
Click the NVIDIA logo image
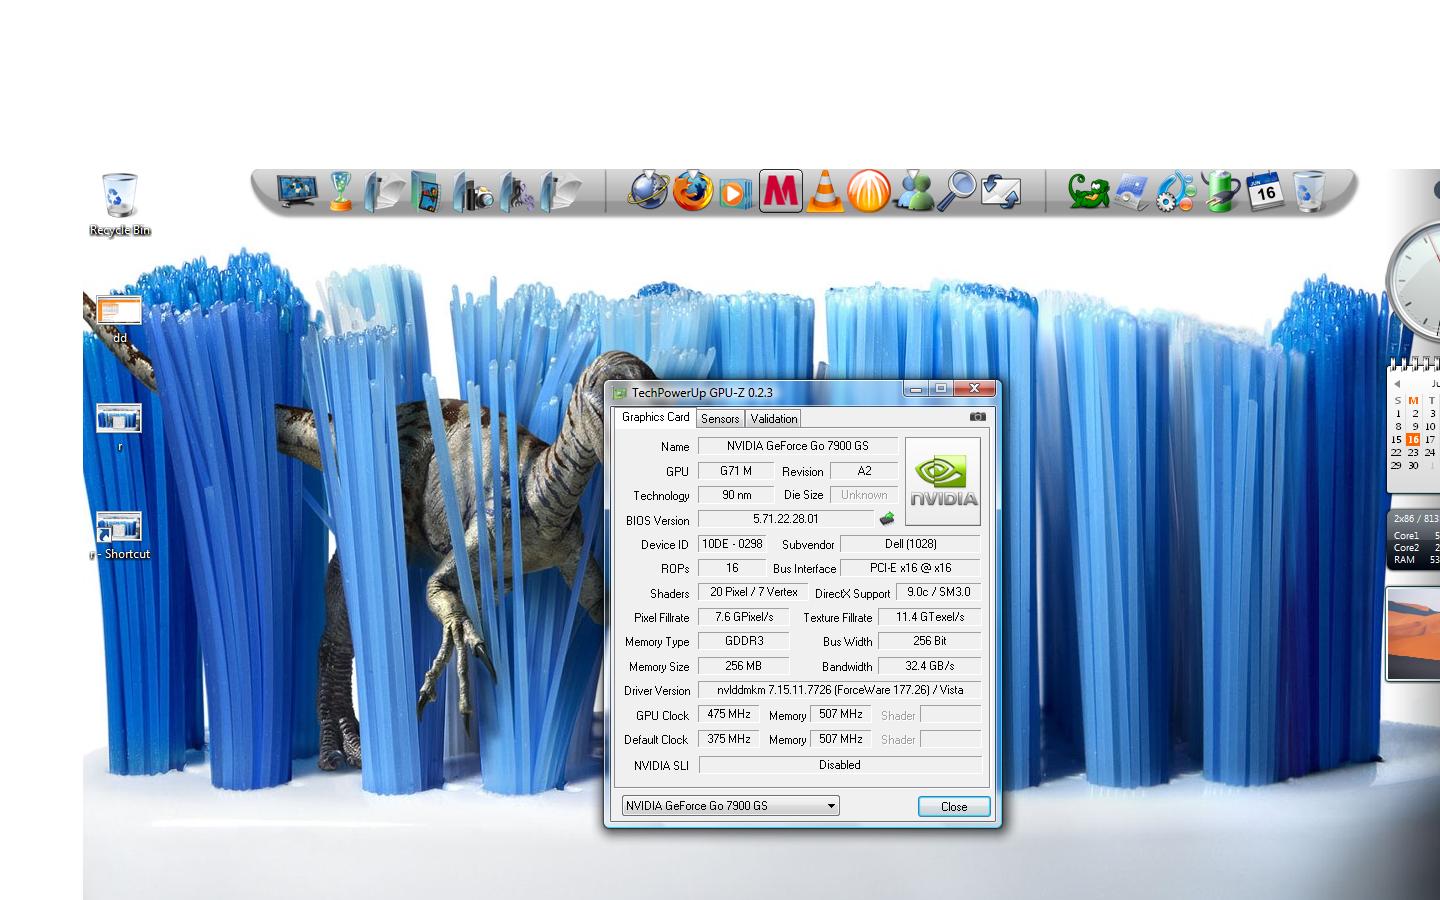(942, 481)
